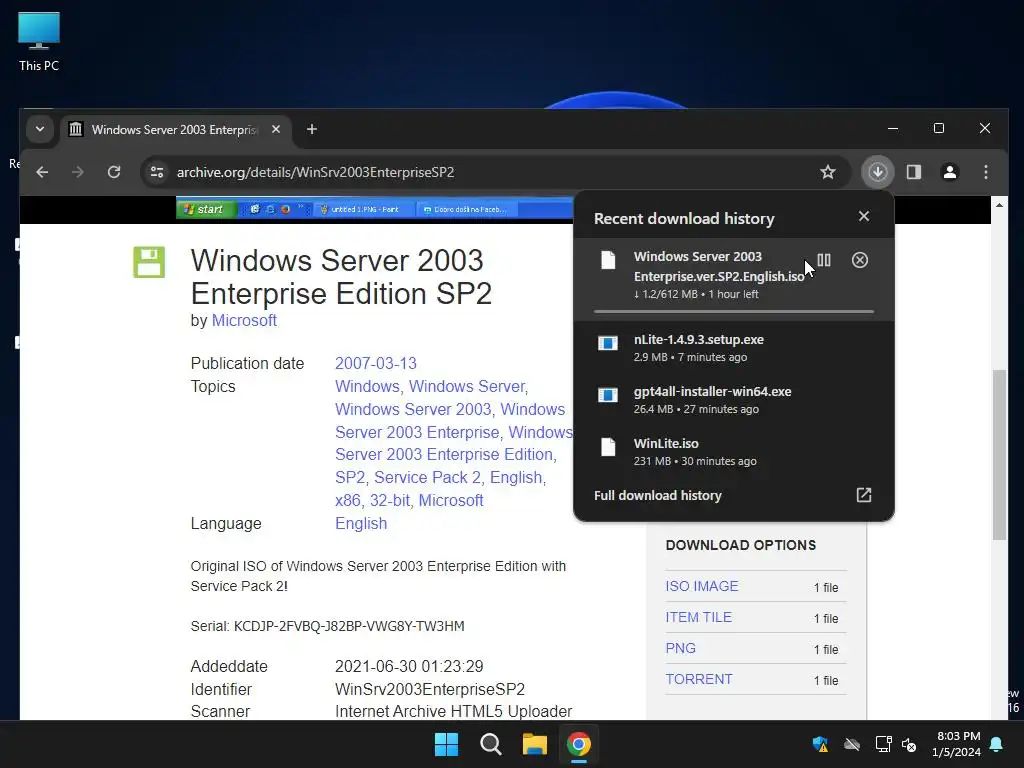This screenshot has height=768, width=1024.
Task: Click the nLite setup file icon
Action: click(x=608, y=343)
